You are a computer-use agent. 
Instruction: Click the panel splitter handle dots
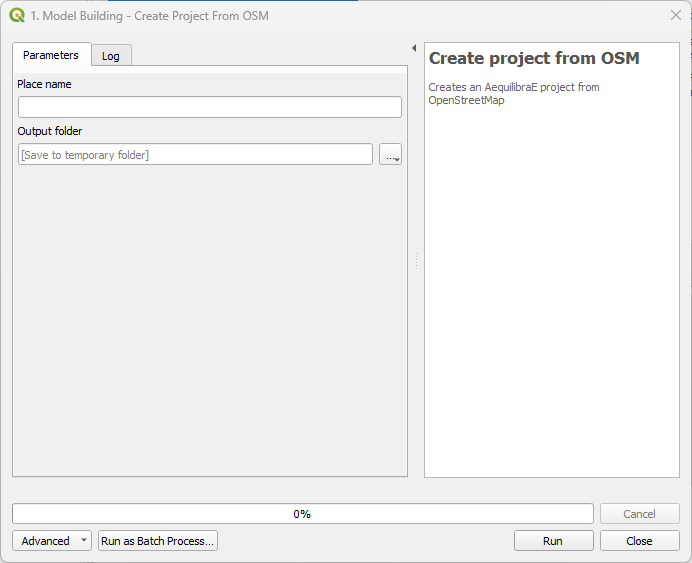tap(416, 261)
